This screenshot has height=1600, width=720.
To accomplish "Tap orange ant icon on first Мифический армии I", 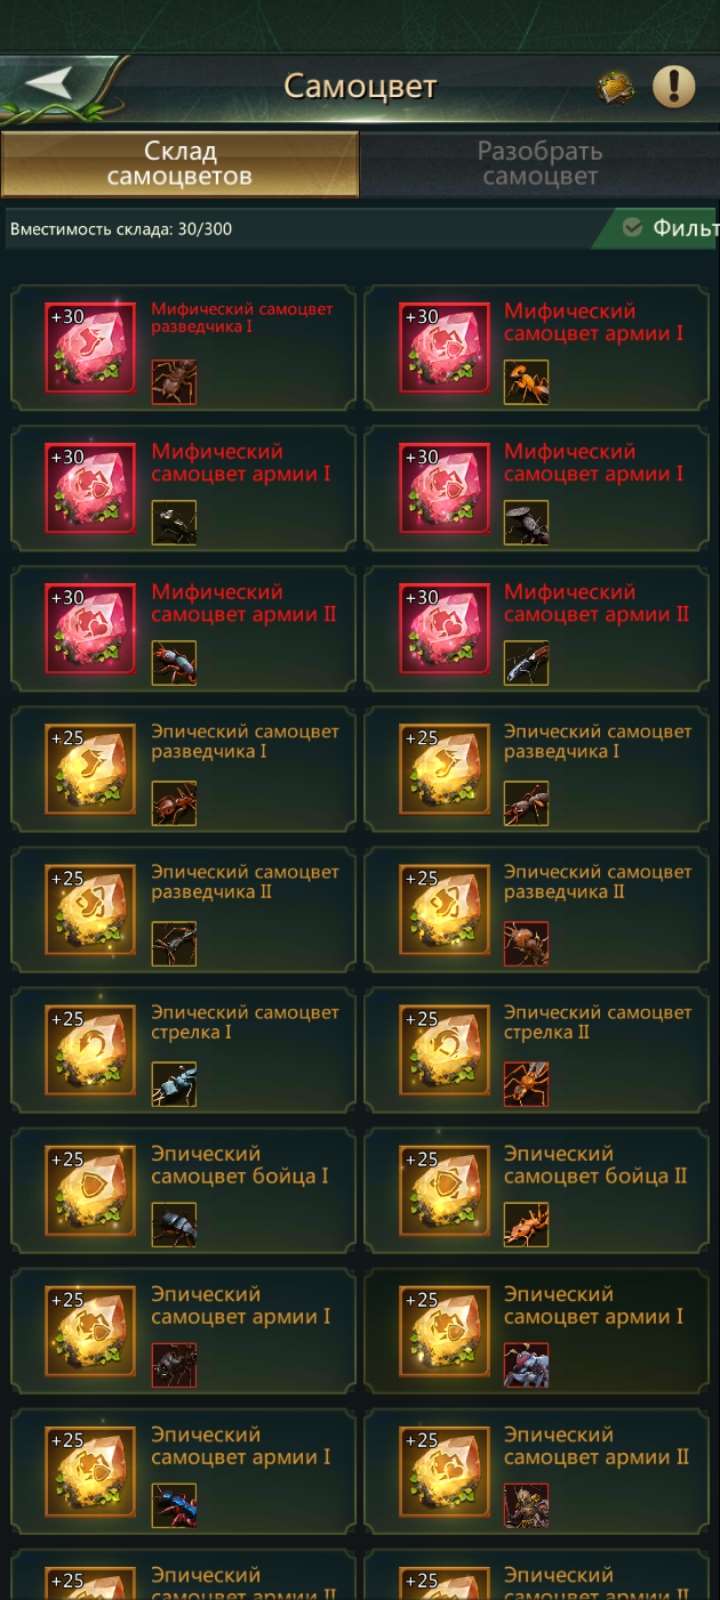I will (526, 382).
